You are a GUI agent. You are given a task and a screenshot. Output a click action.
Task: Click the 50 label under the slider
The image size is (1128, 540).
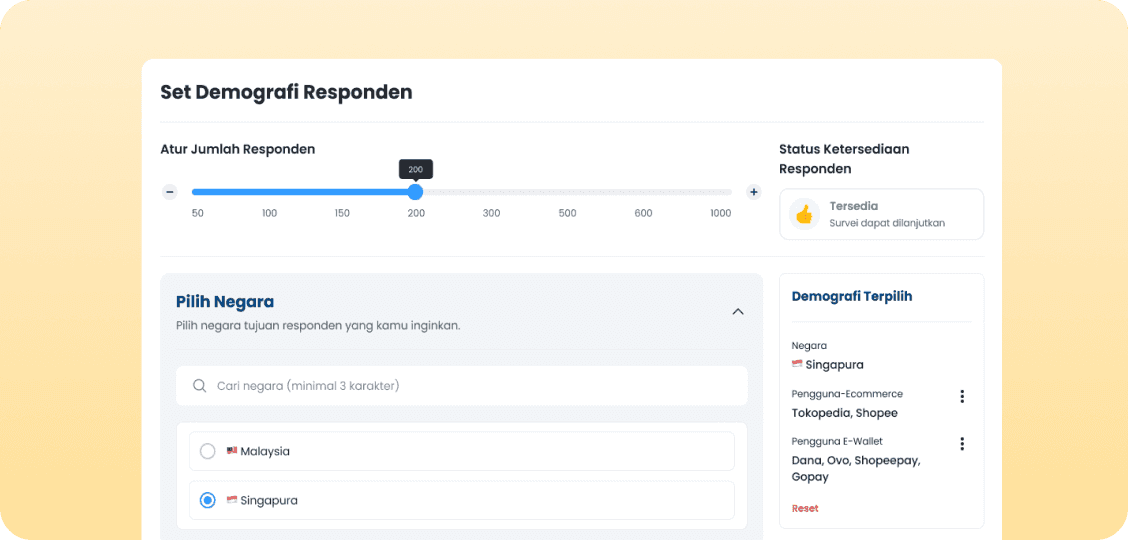pos(197,214)
